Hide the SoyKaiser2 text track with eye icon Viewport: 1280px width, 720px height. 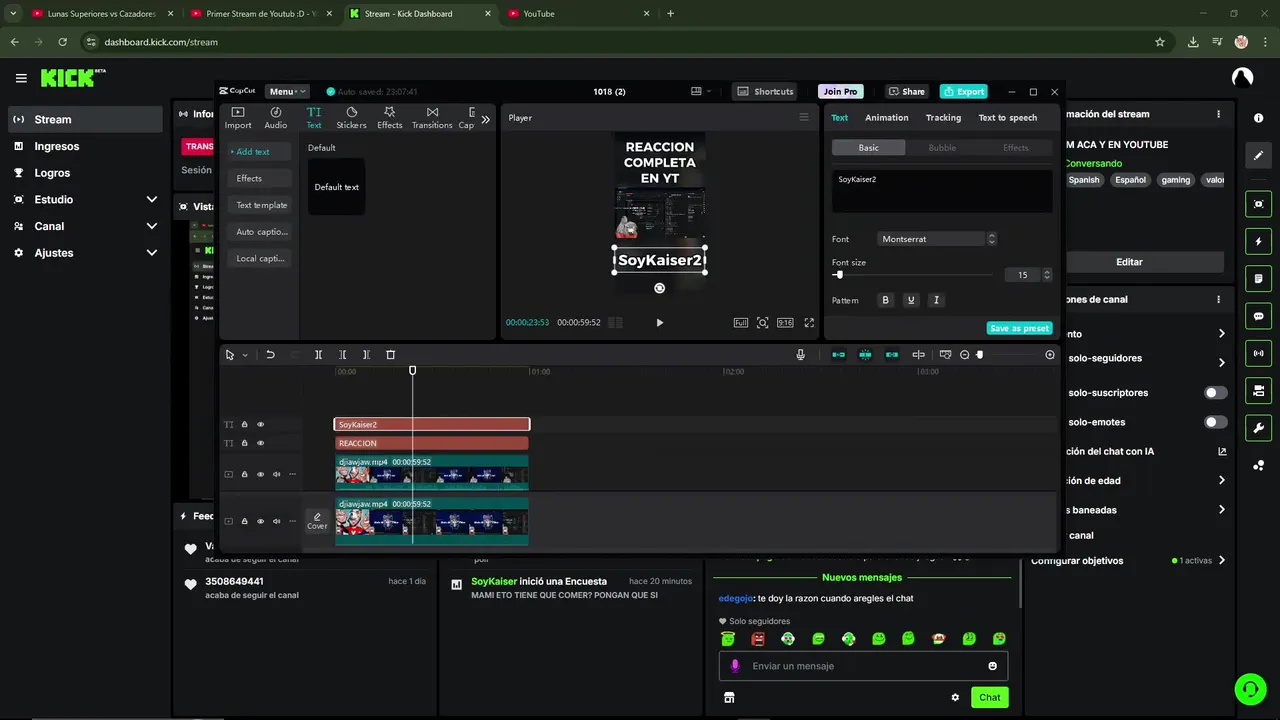point(261,424)
